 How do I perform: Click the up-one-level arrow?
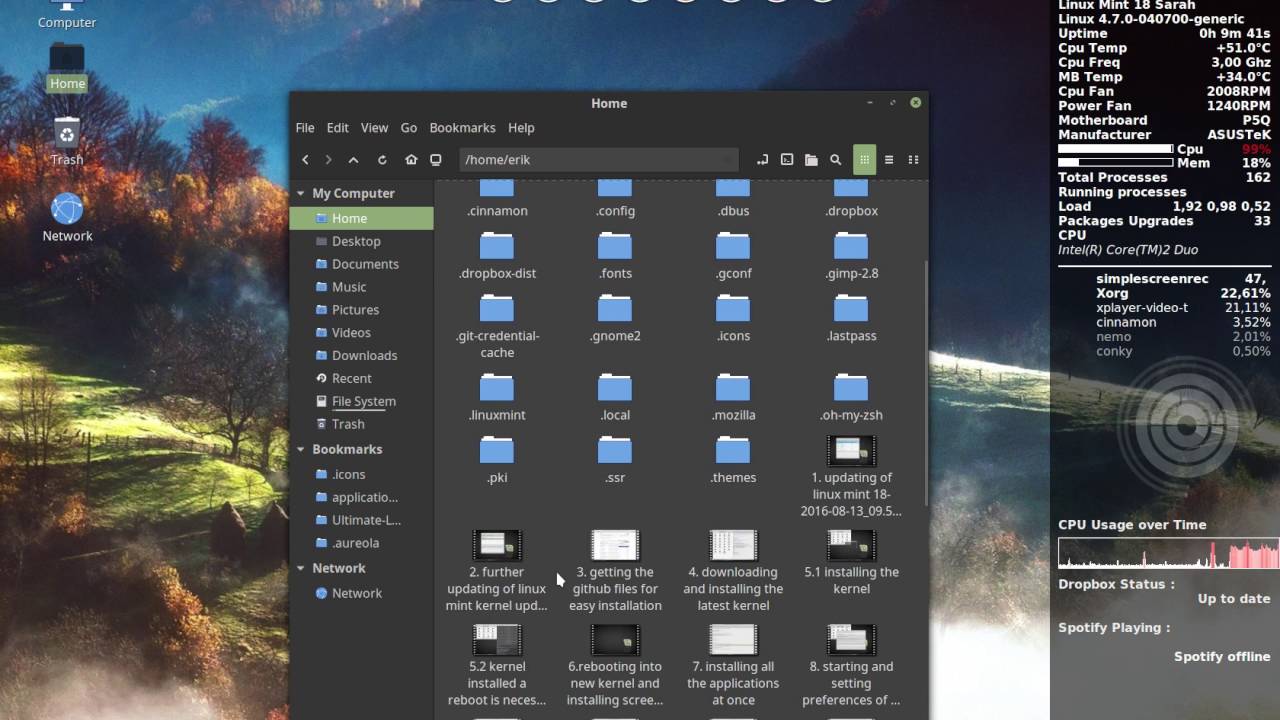353,159
